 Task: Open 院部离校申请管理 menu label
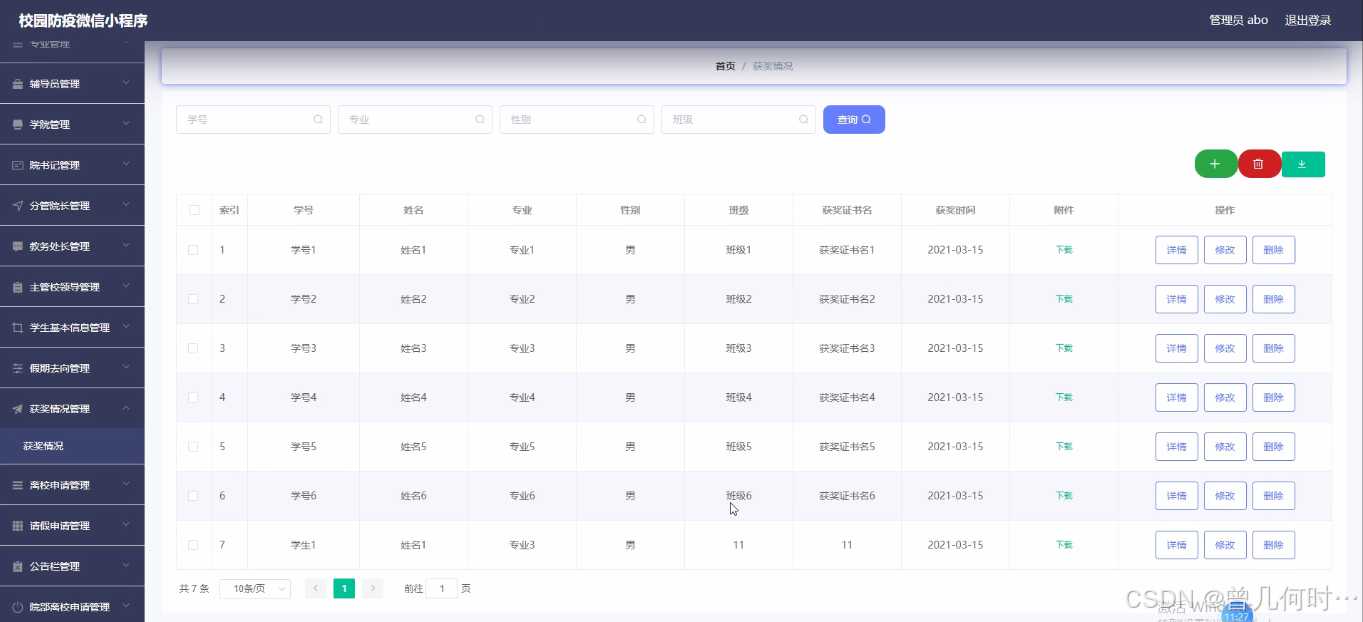point(70,607)
